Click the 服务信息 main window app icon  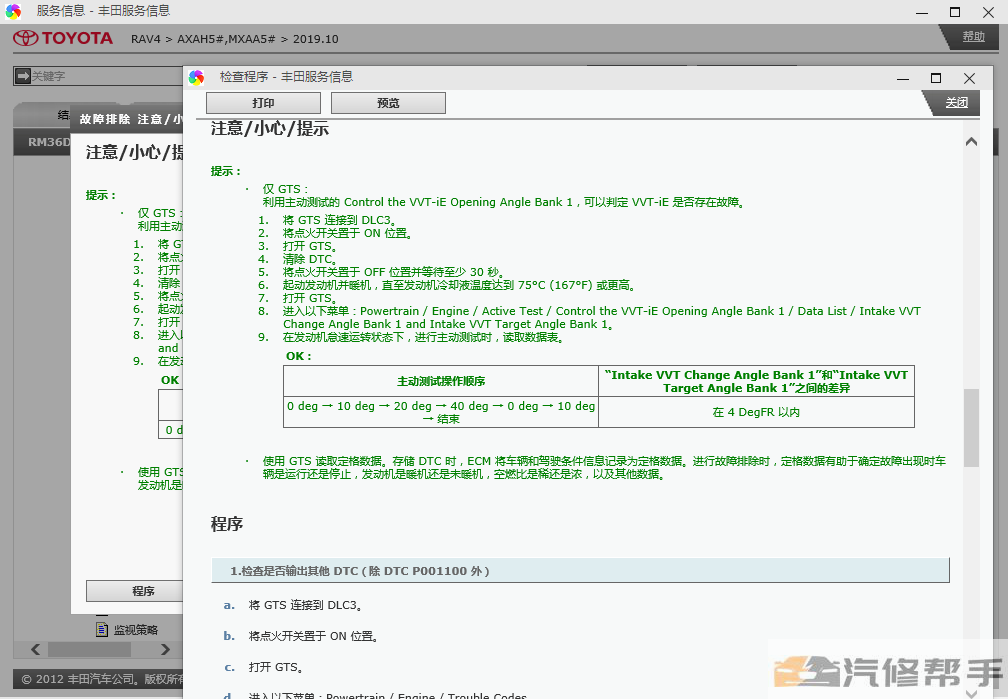point(13,11)
